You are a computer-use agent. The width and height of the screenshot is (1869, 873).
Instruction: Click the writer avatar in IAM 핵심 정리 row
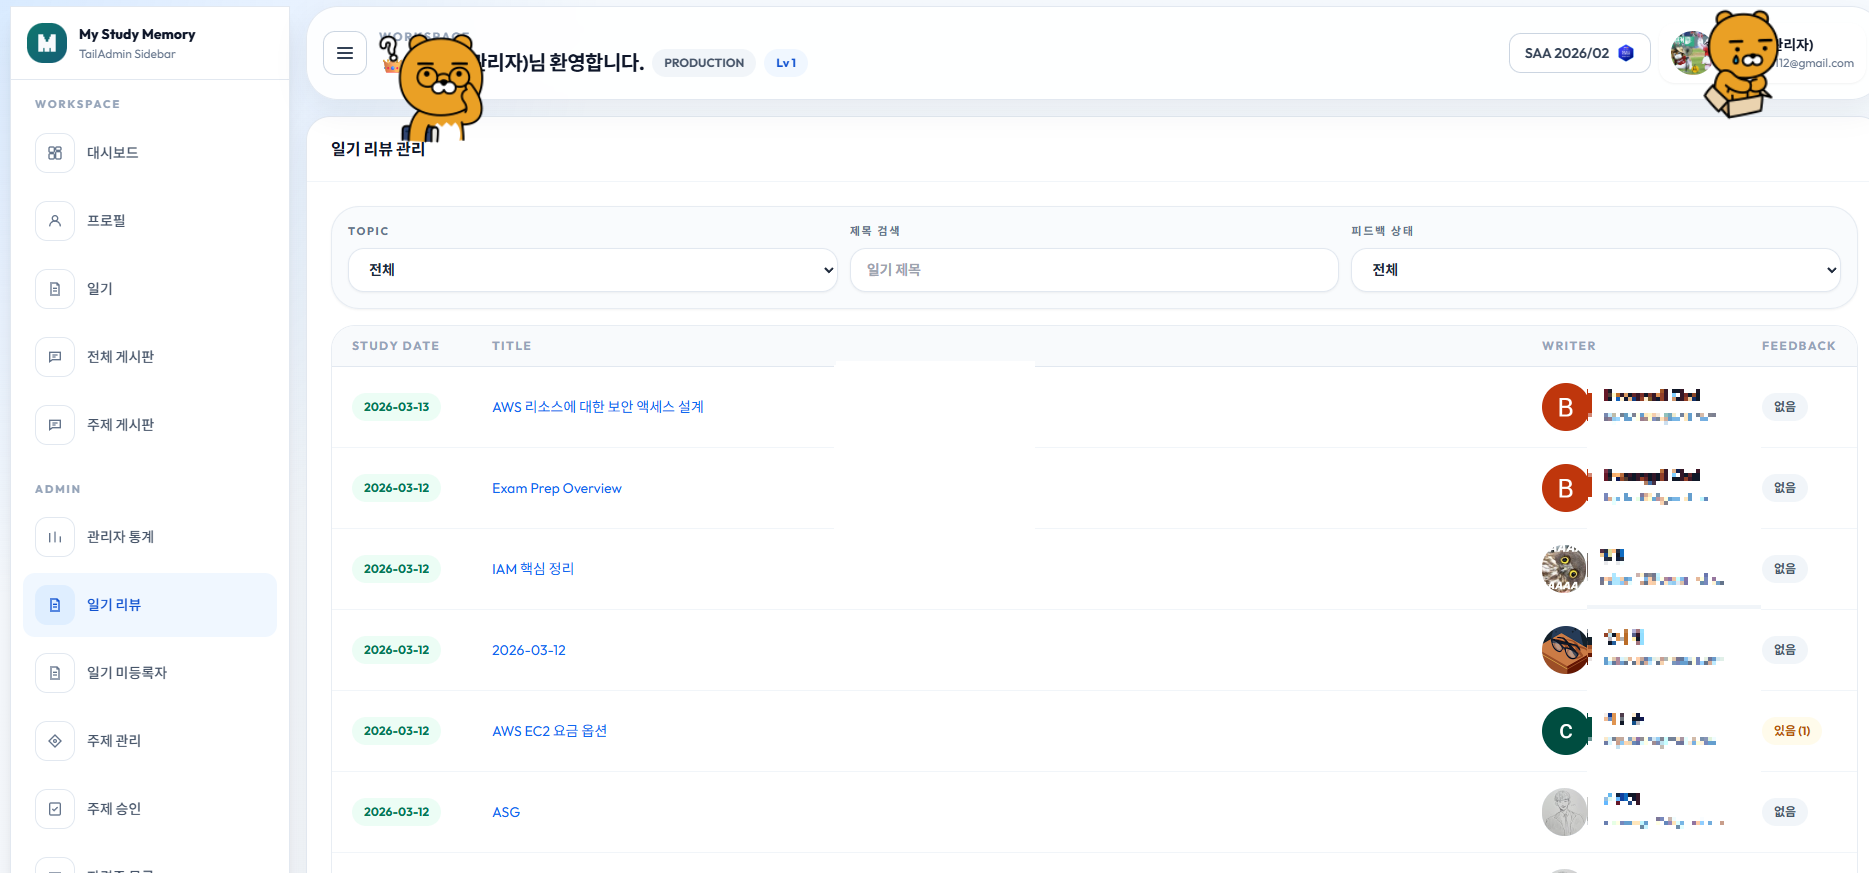click(1566, 569)
